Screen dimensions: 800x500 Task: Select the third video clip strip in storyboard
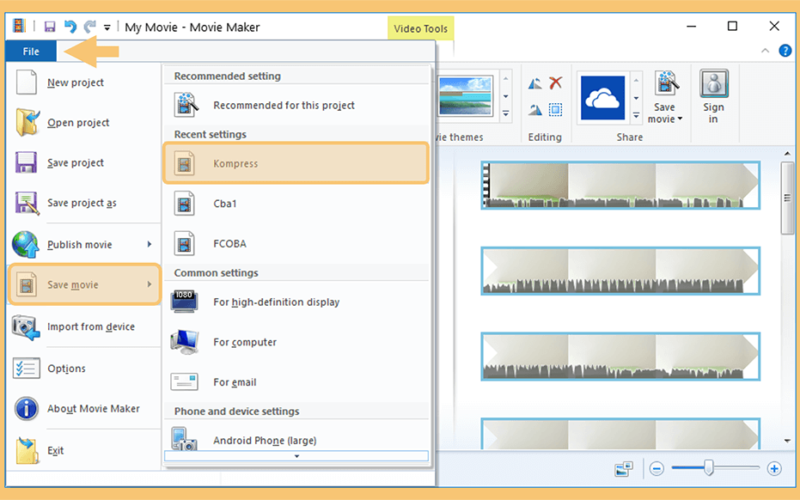point(620,357)
